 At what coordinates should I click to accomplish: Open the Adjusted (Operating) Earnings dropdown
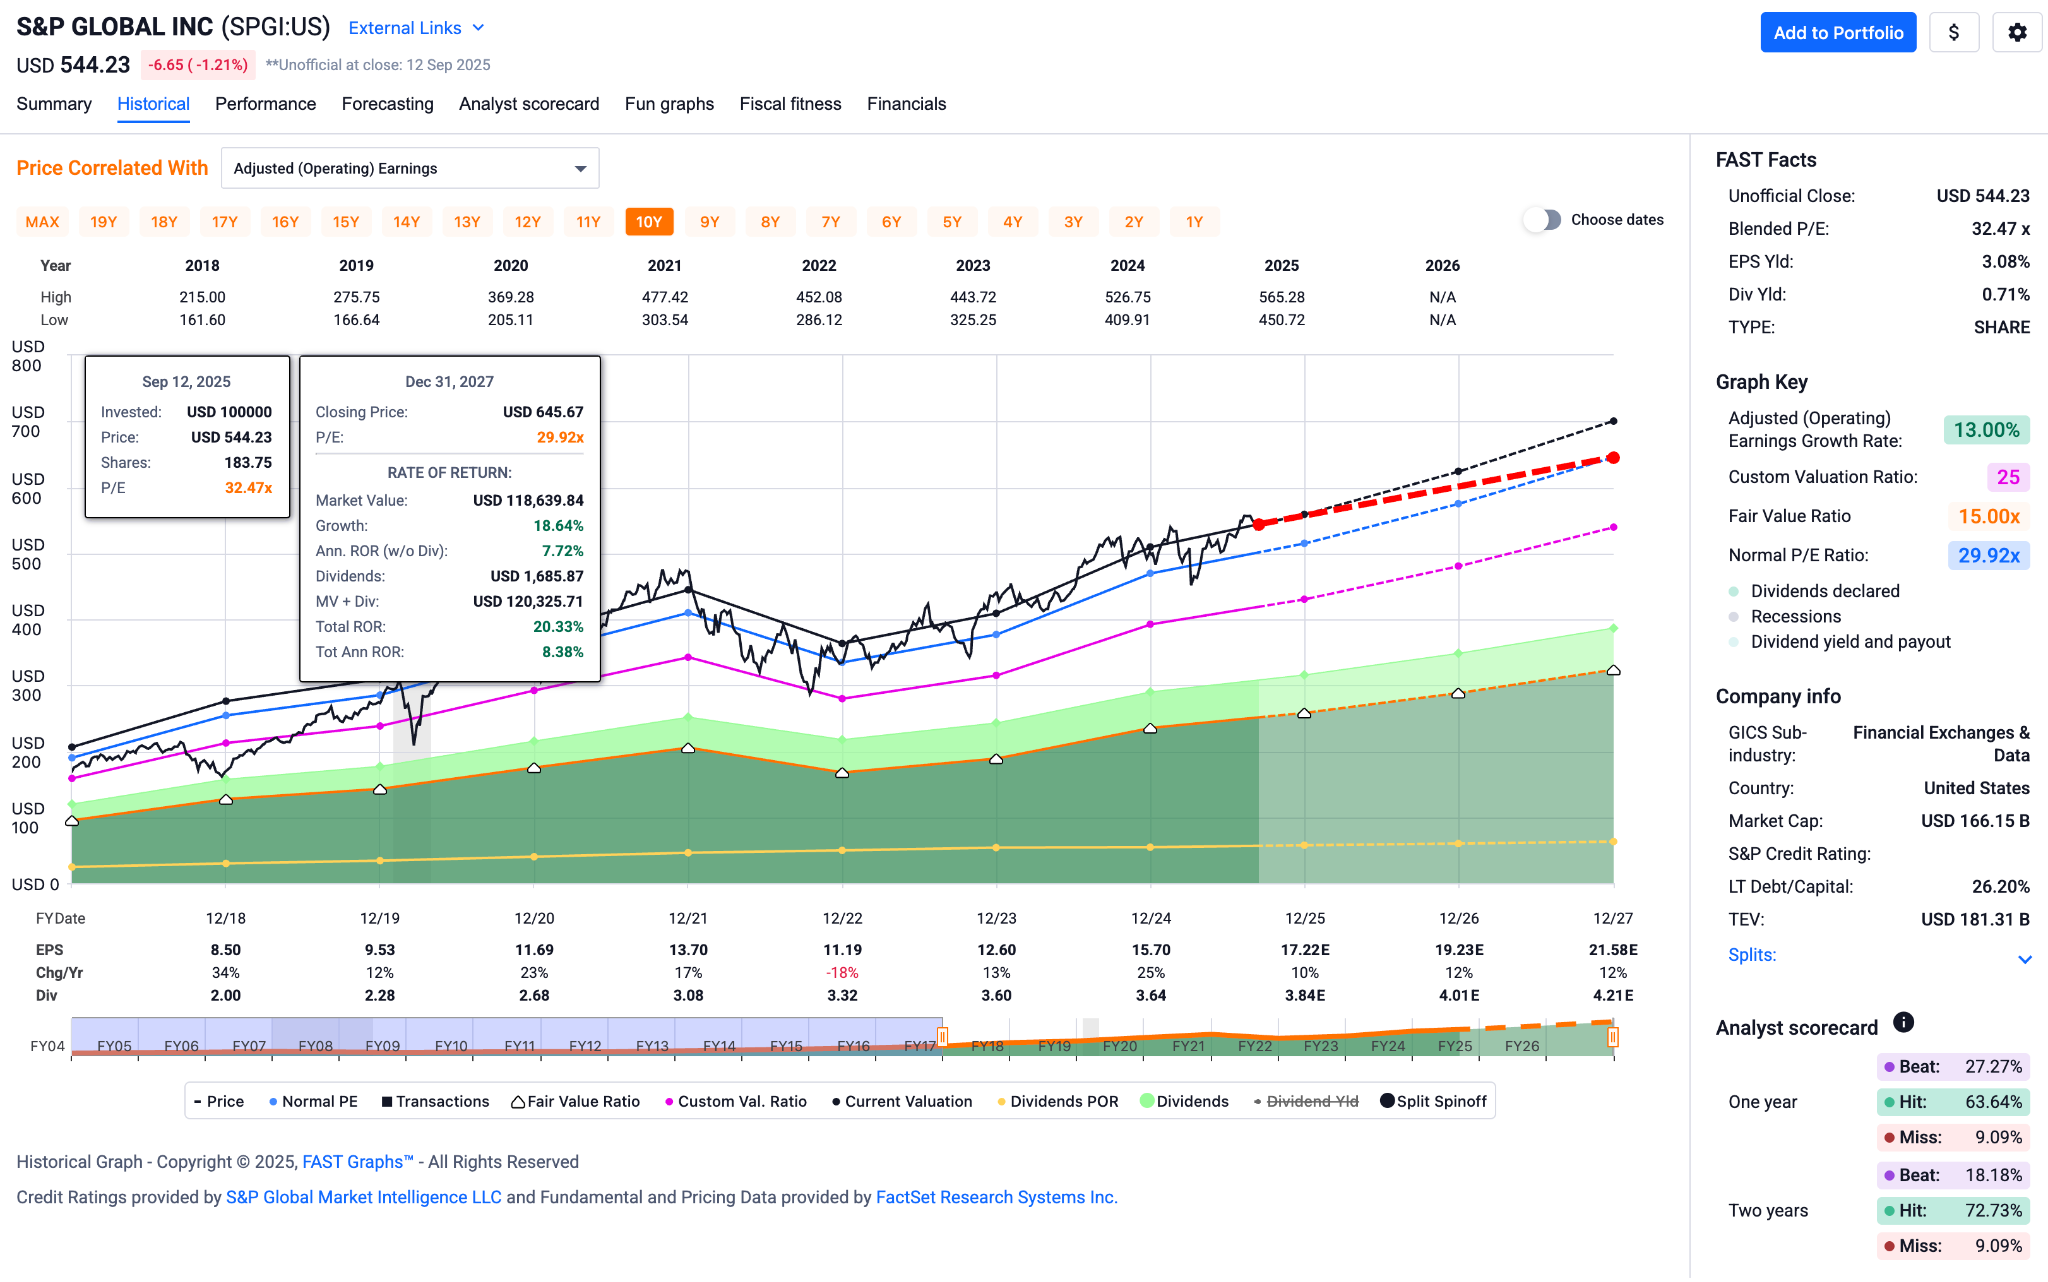[409, 168]
